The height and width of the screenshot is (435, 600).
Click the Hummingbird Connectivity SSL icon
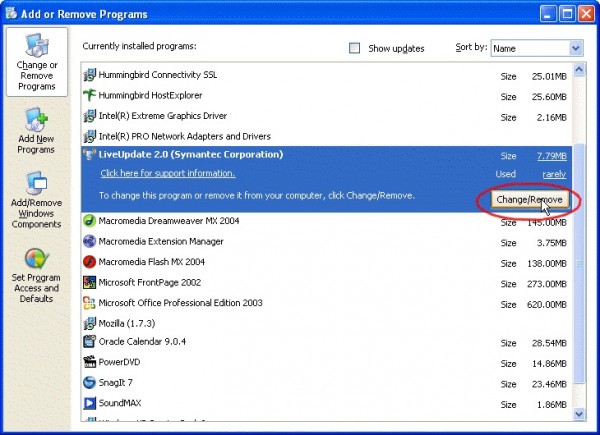pos(90,75)
